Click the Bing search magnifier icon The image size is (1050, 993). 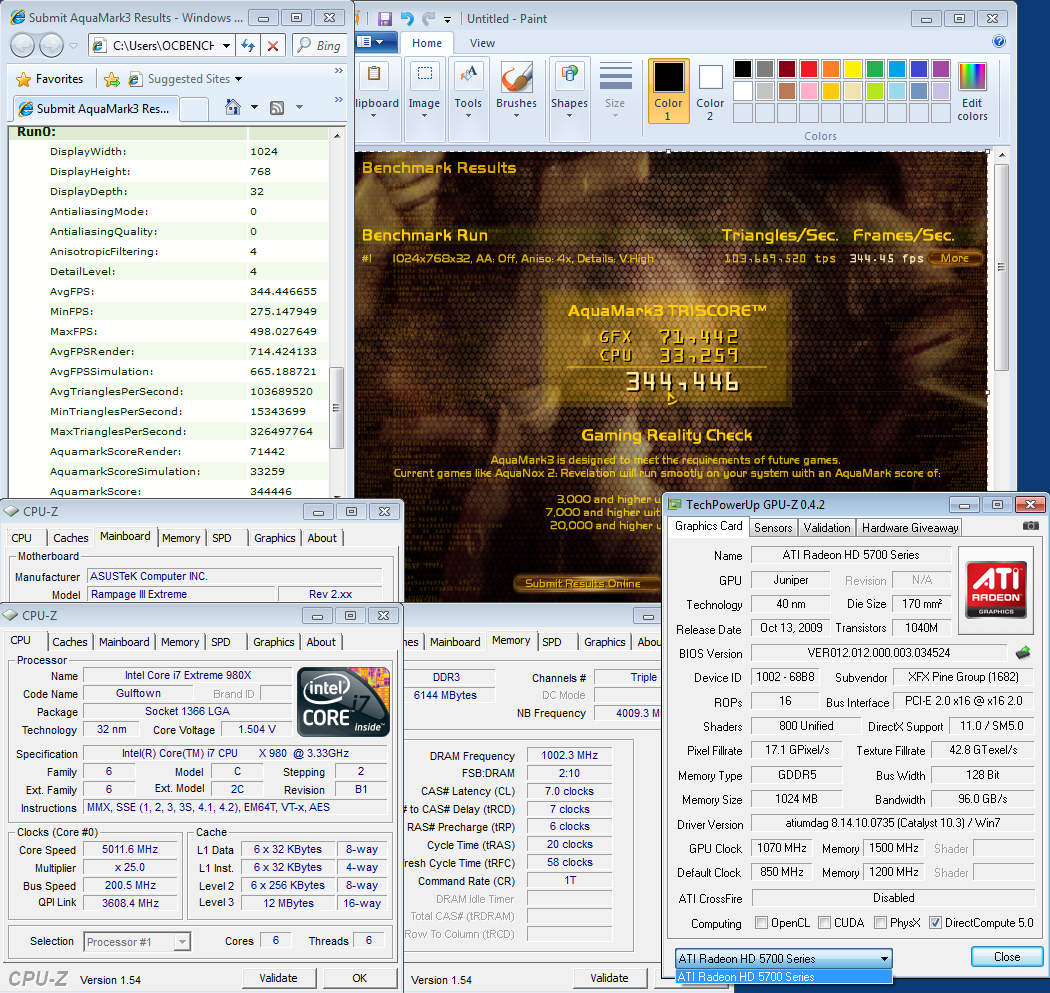[x=305, y=45]
